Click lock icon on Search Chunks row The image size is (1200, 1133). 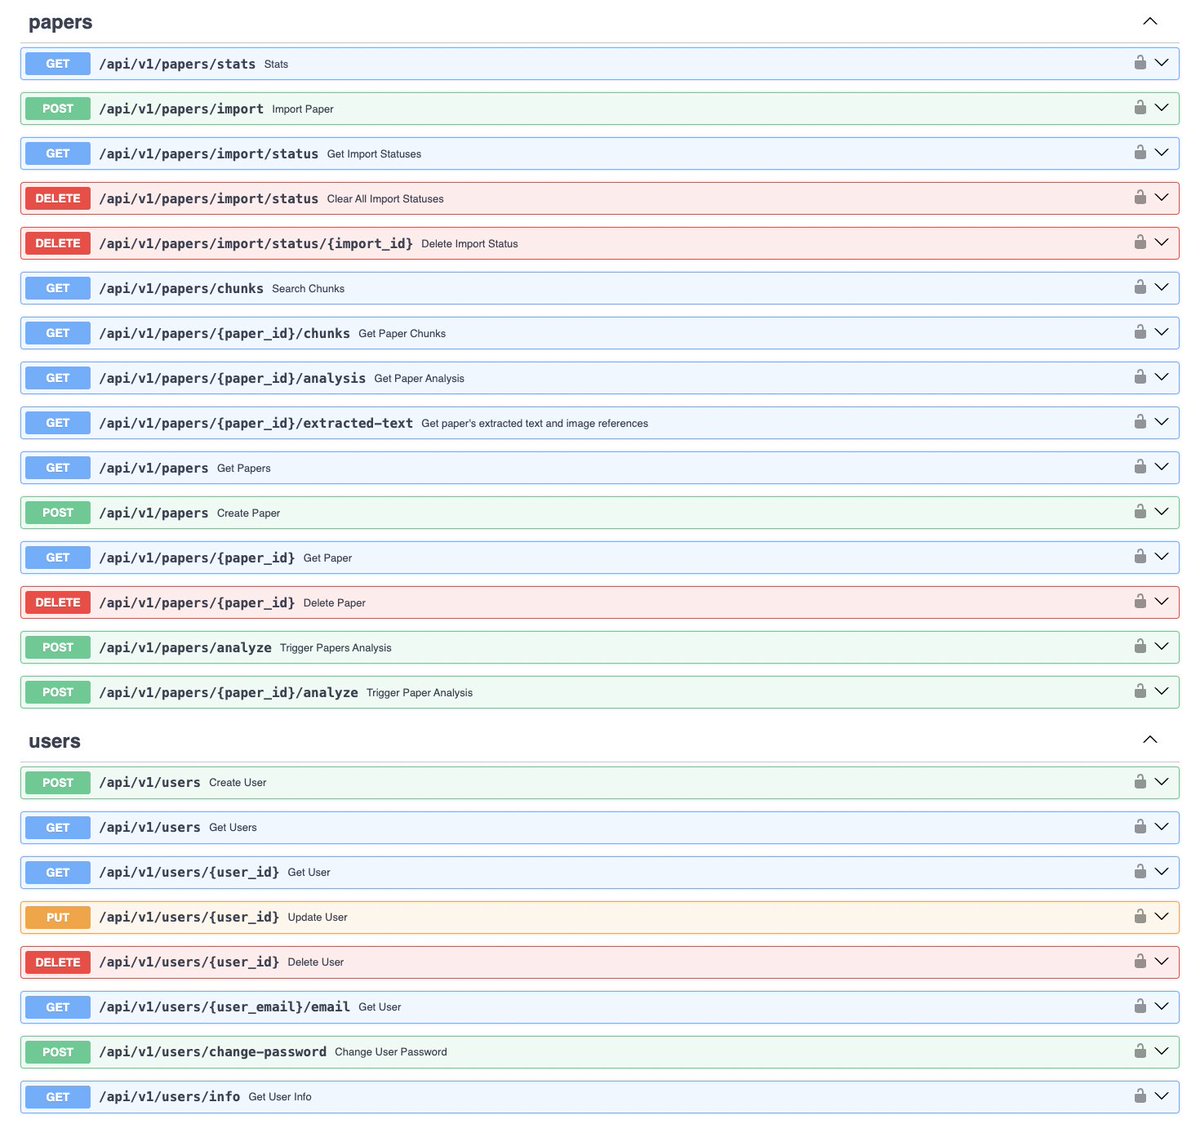click(x=1140, y=287)
